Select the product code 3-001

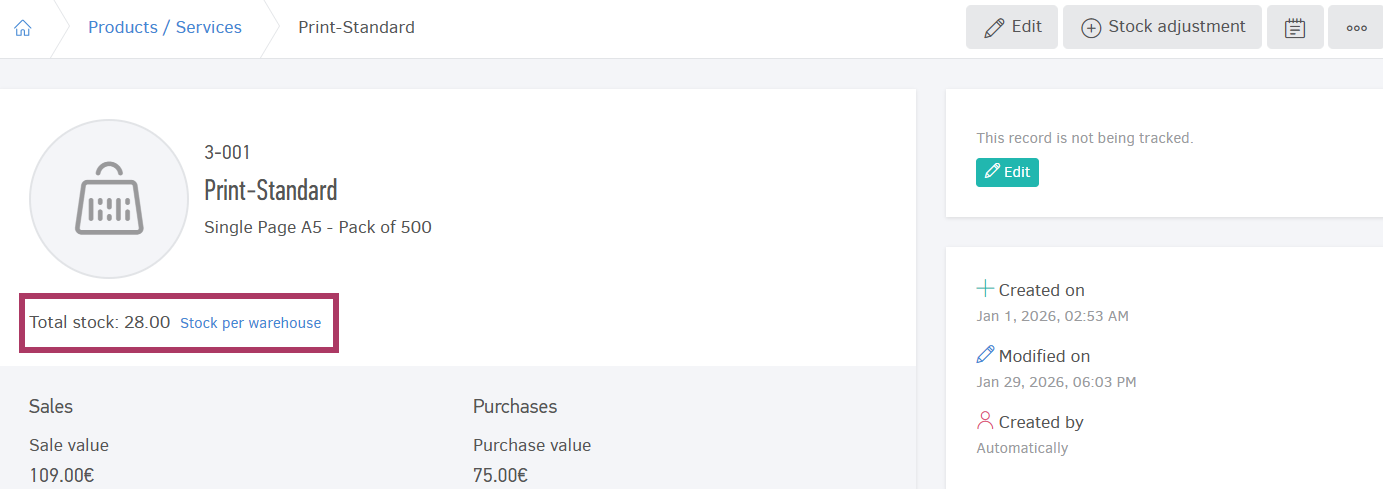pos(227,153)
